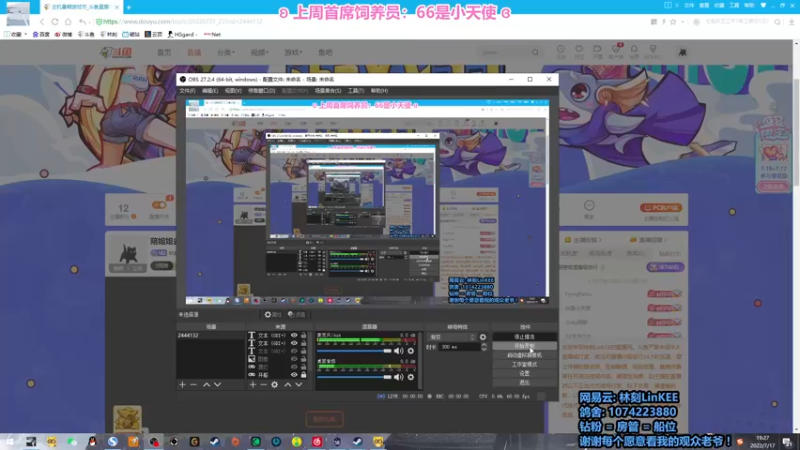This screenshot has width=800, height=450.
Task: Toggle visibility of the 开船 source
Action: (x=294, y=374)
